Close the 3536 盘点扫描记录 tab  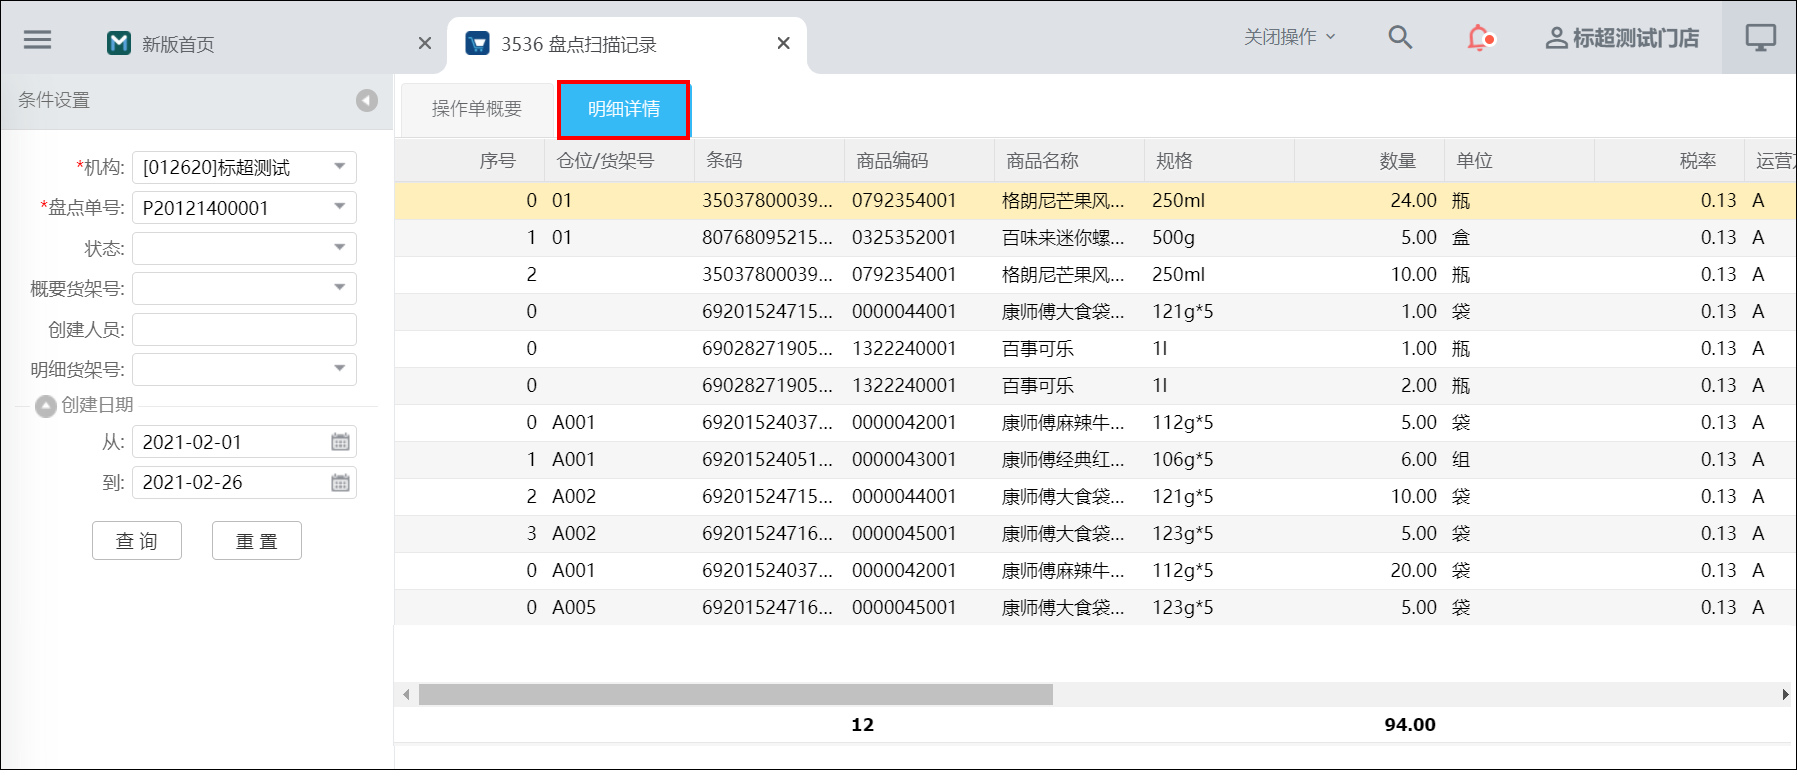784,43
